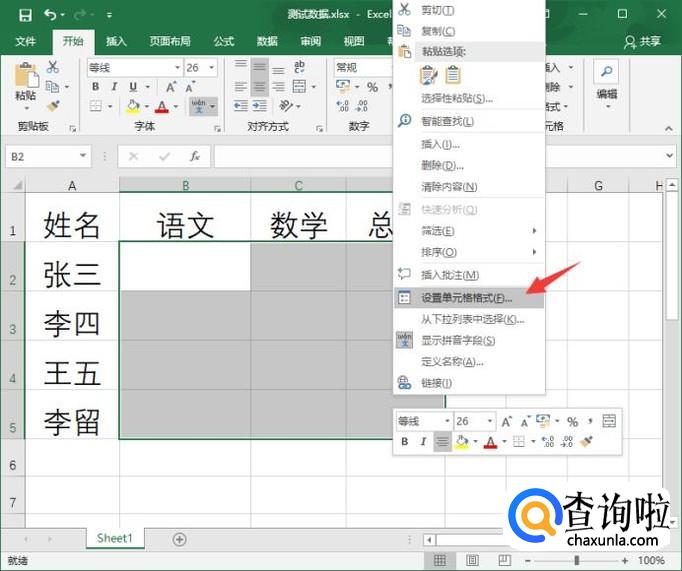This screenshot has width=682, height=571.
Task: Click the 共享 share button
Action: point(642,41)
